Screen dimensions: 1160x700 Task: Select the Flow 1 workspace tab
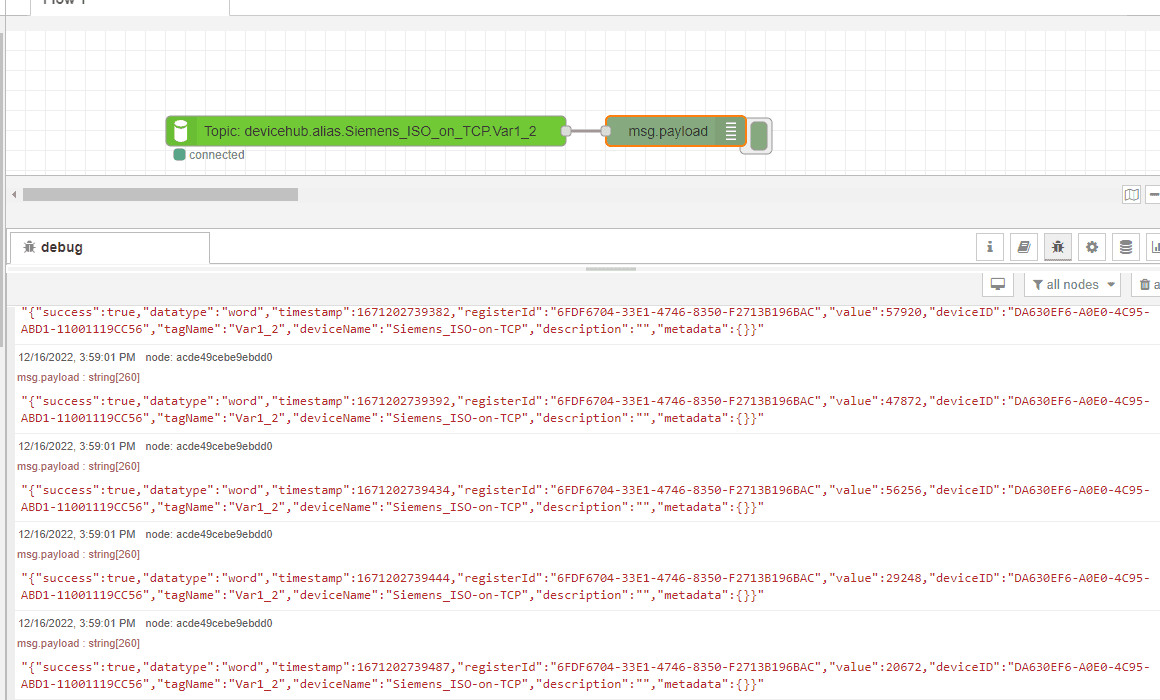(130, 5)
